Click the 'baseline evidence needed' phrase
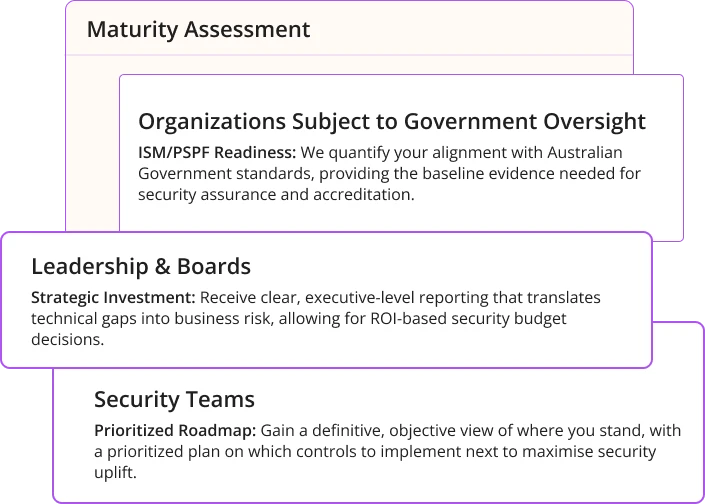Screen dimensions: 705x504 tap(536, 174)
